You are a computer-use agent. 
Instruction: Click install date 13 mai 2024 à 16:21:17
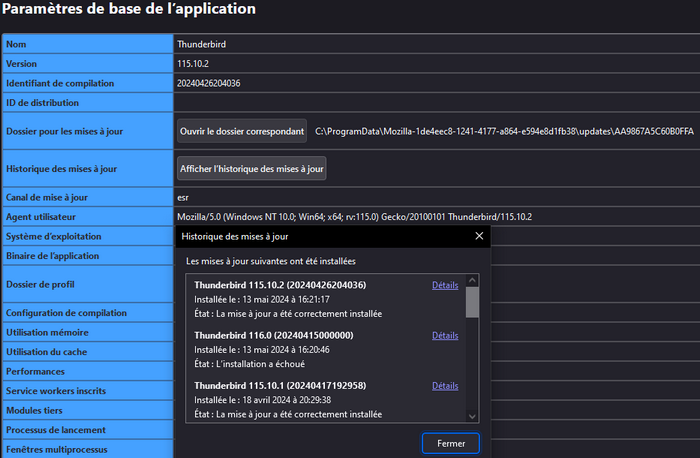click(x=286, y=300)
